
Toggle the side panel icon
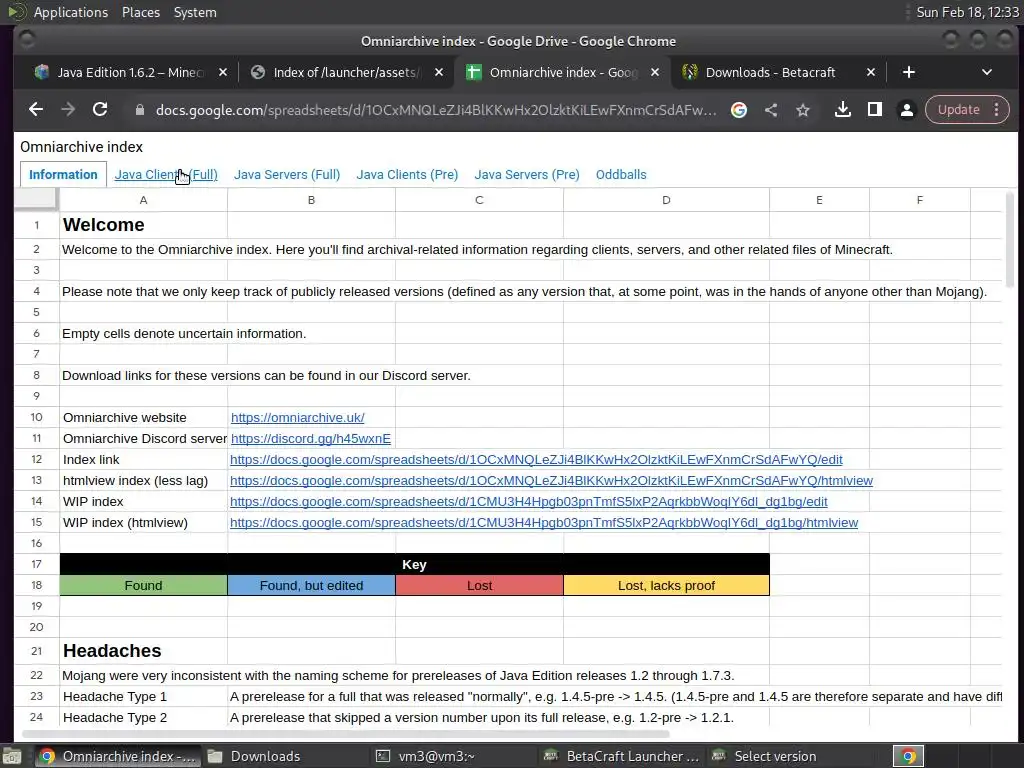874,110
